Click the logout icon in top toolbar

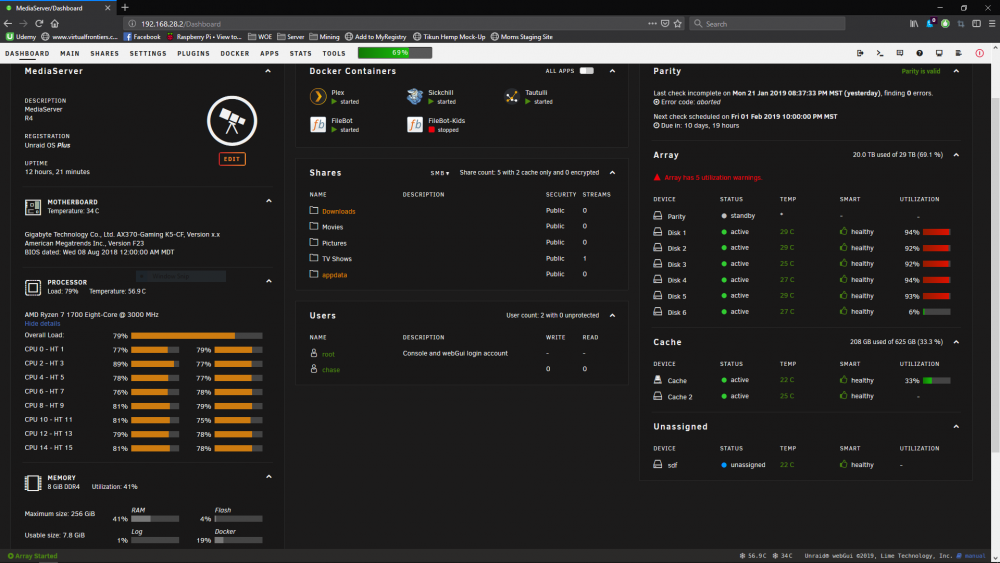(860, 54)
